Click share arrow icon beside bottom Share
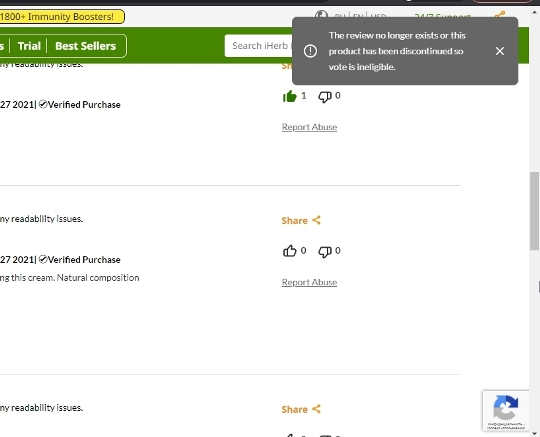 tap(316, 409)
